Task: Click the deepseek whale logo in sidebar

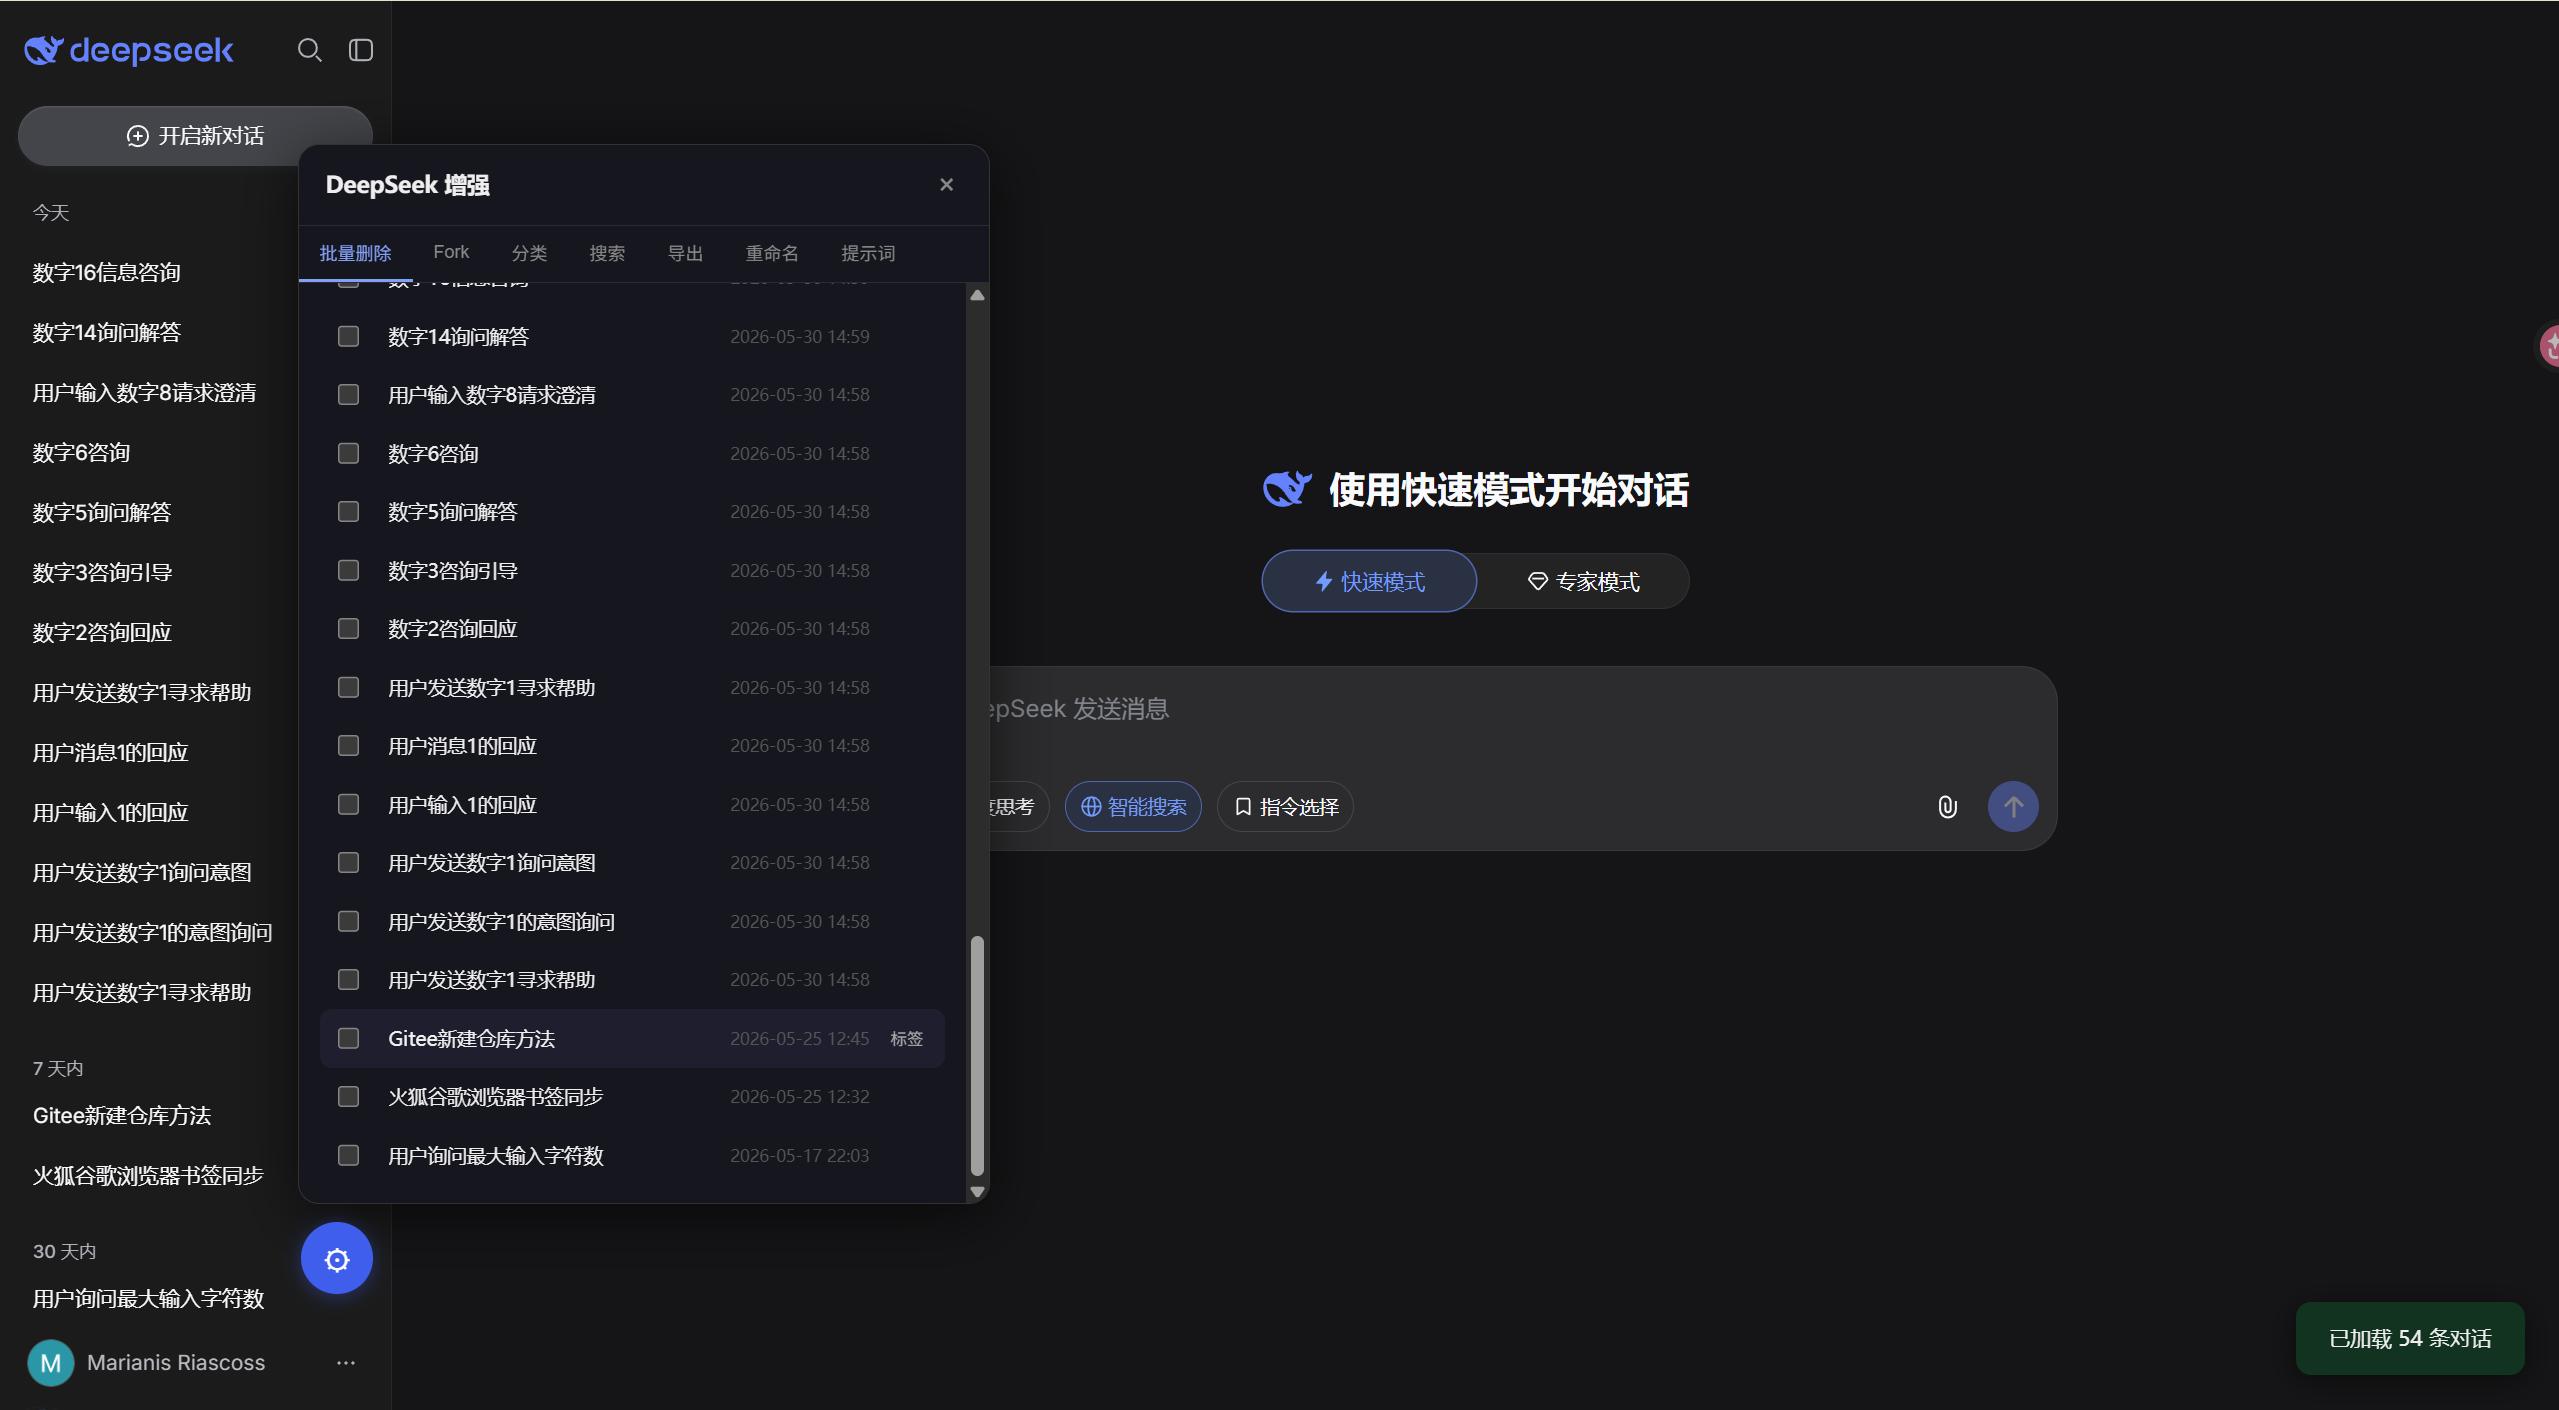Action: tap(128, 50)
